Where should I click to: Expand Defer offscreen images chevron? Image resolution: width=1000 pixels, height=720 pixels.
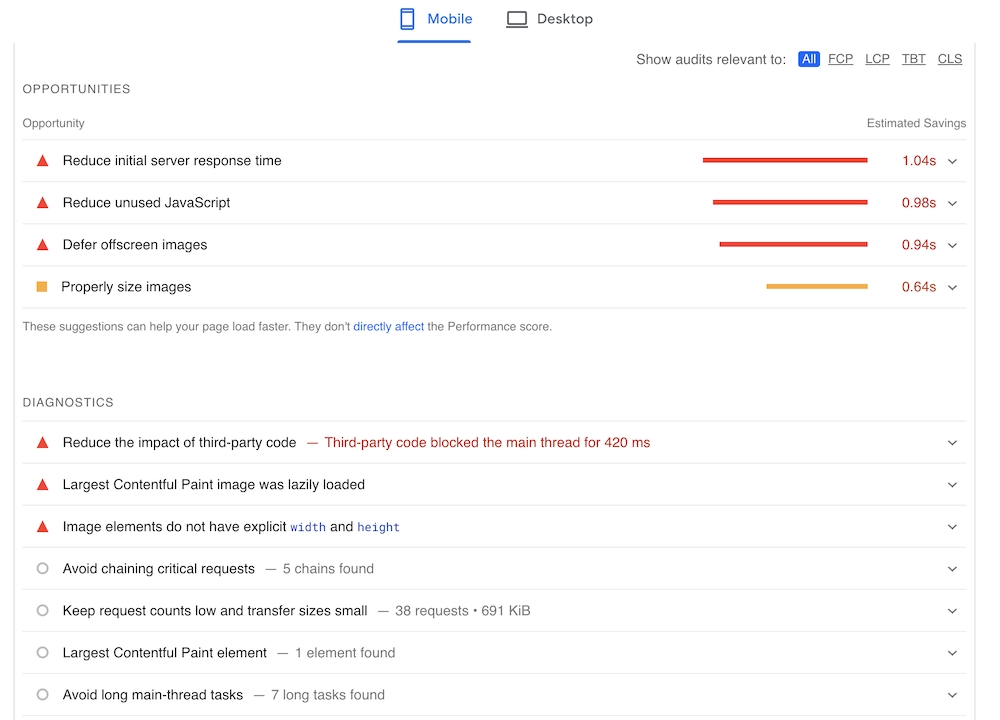(952, 246)
